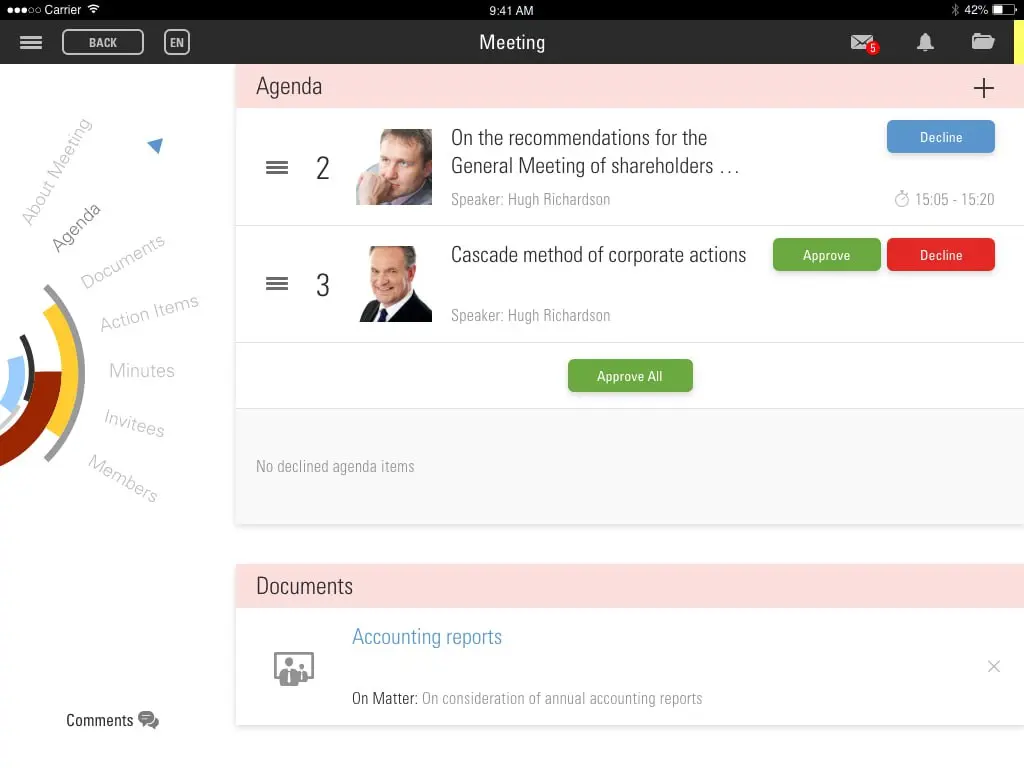Select Documents in the circular menu
The height and width of the screenshot is (768, 1024).
pyautogui.click(x=123, y=262)
